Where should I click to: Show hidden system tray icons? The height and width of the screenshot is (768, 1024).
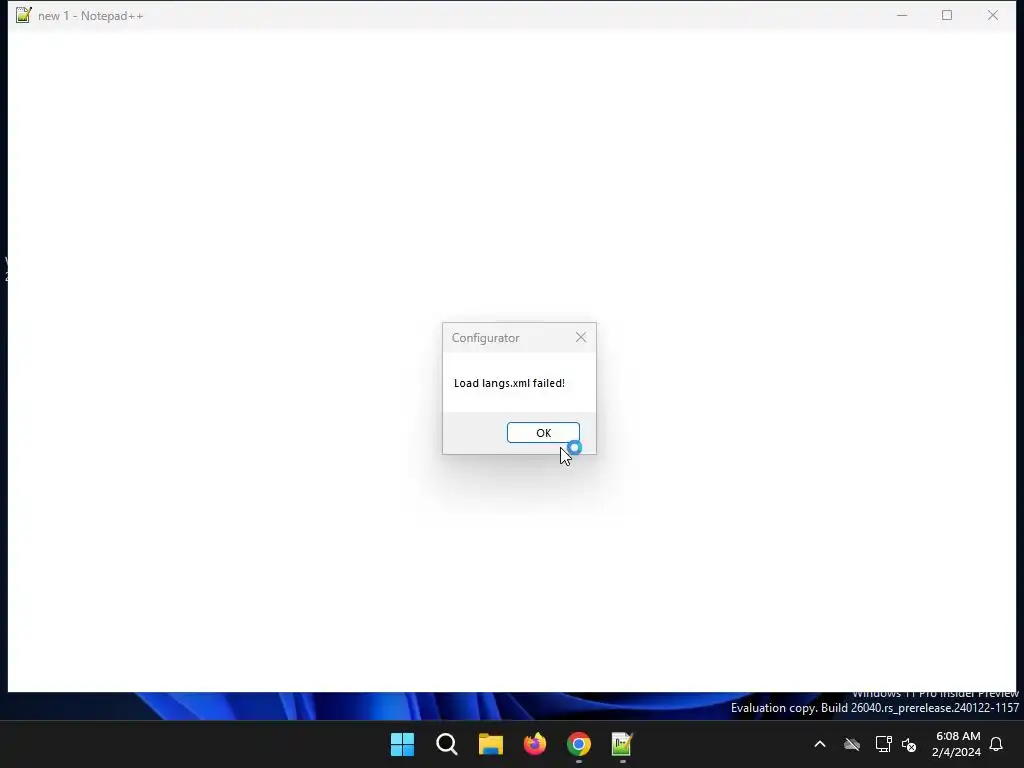820,744
